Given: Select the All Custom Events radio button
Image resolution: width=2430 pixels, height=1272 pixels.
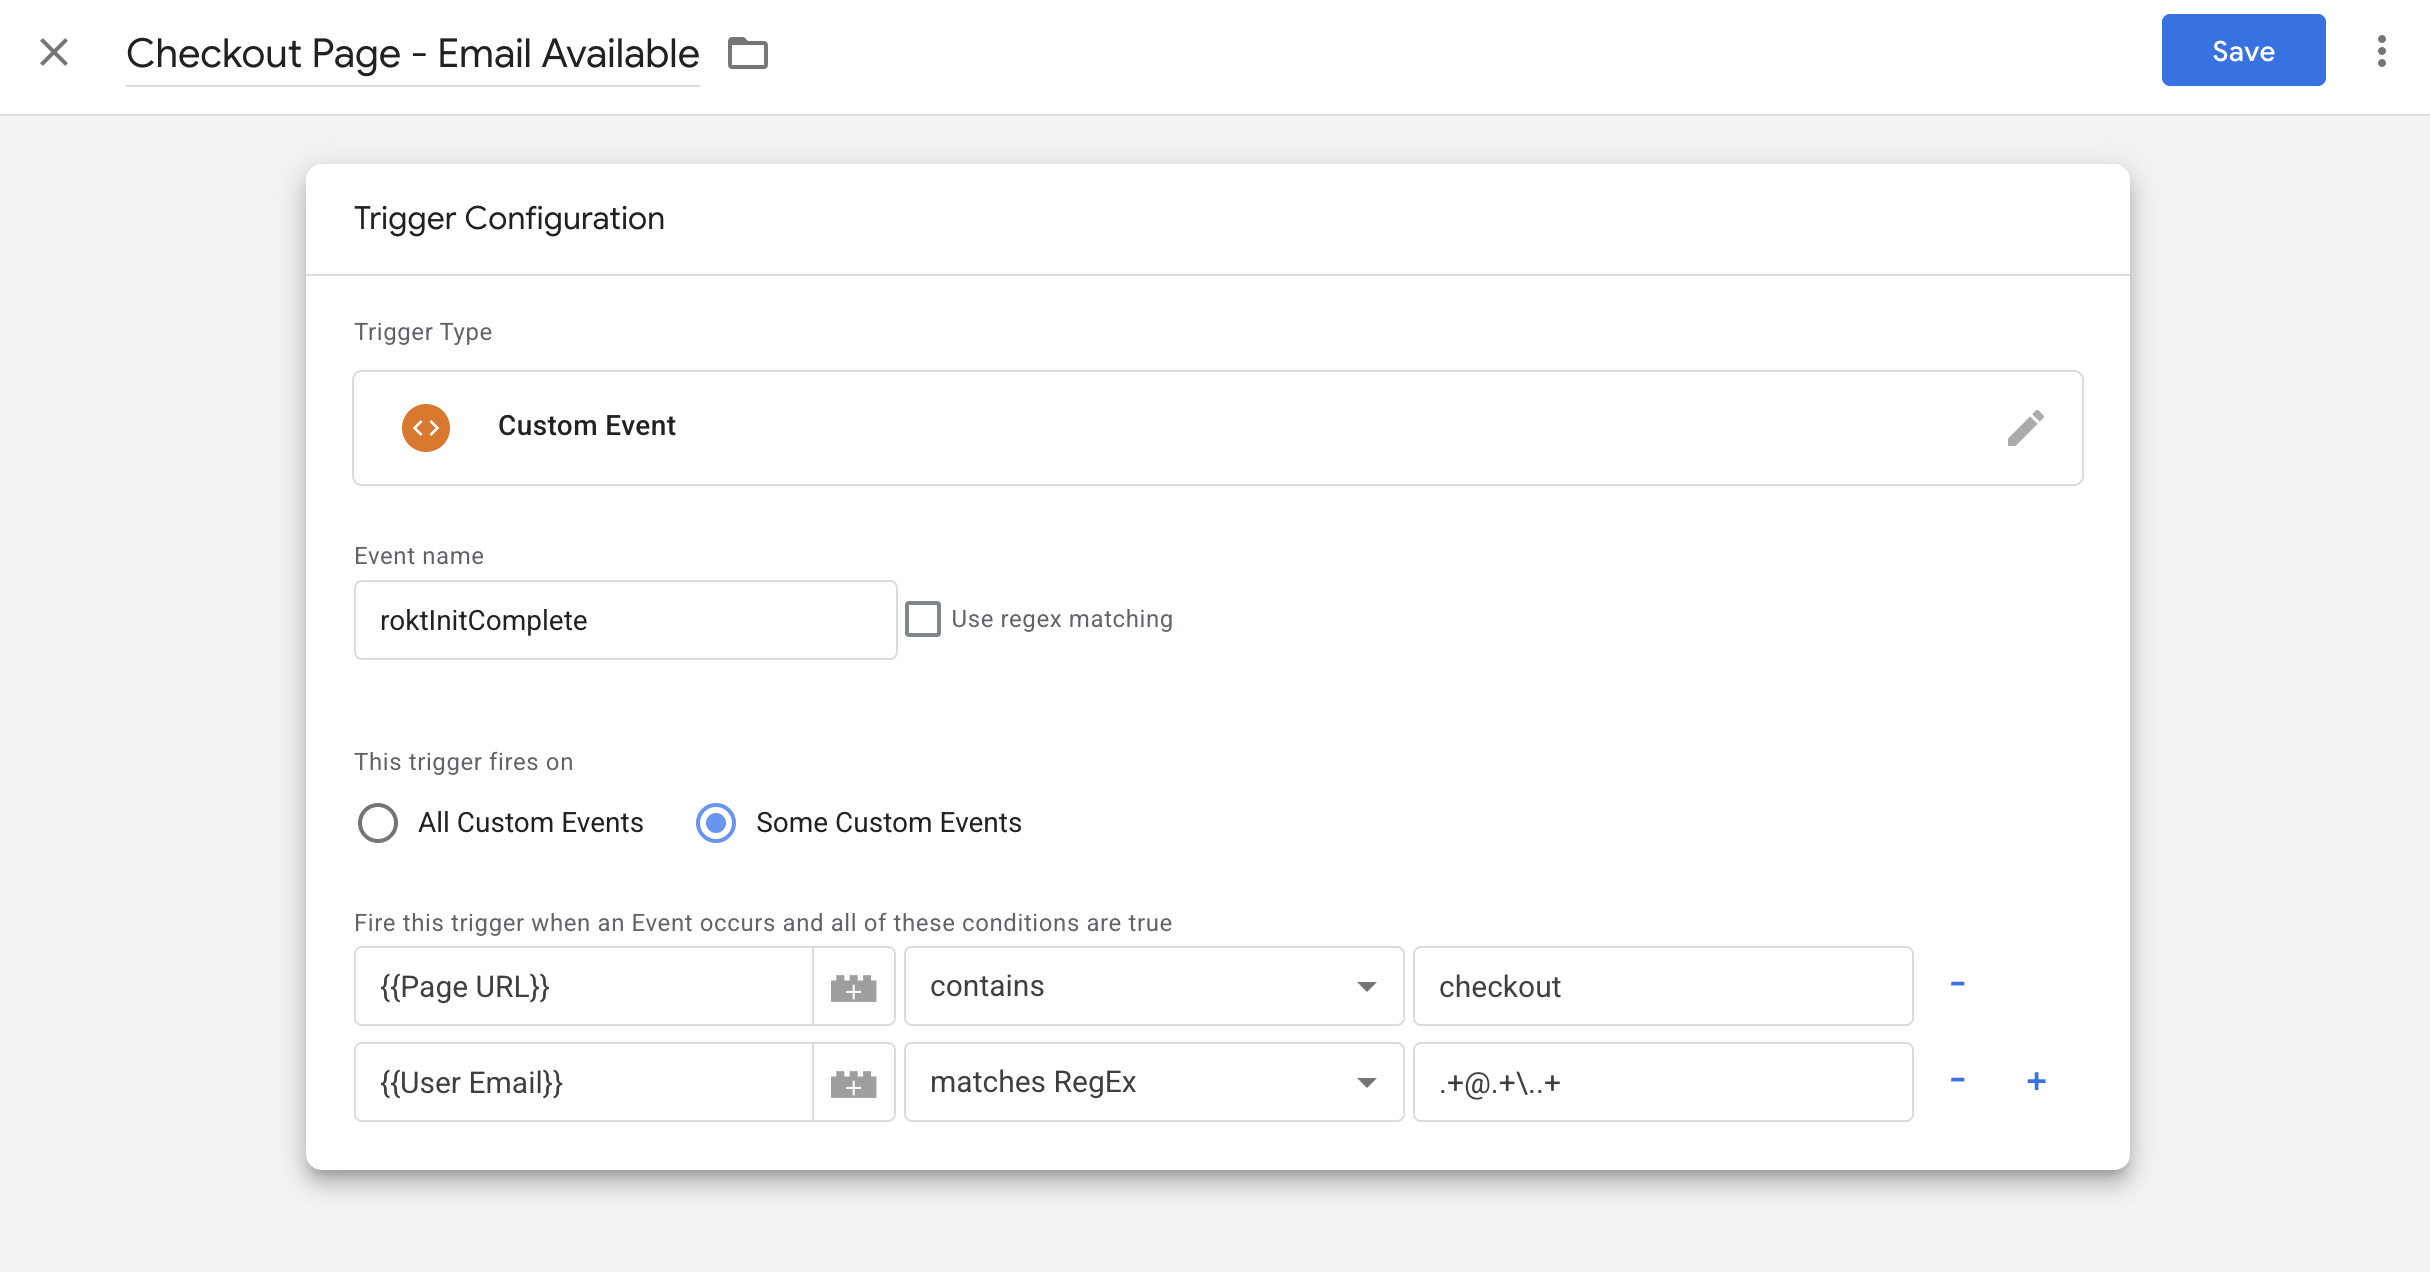Looking at the screenshot, I should click(x=377, y=823).
